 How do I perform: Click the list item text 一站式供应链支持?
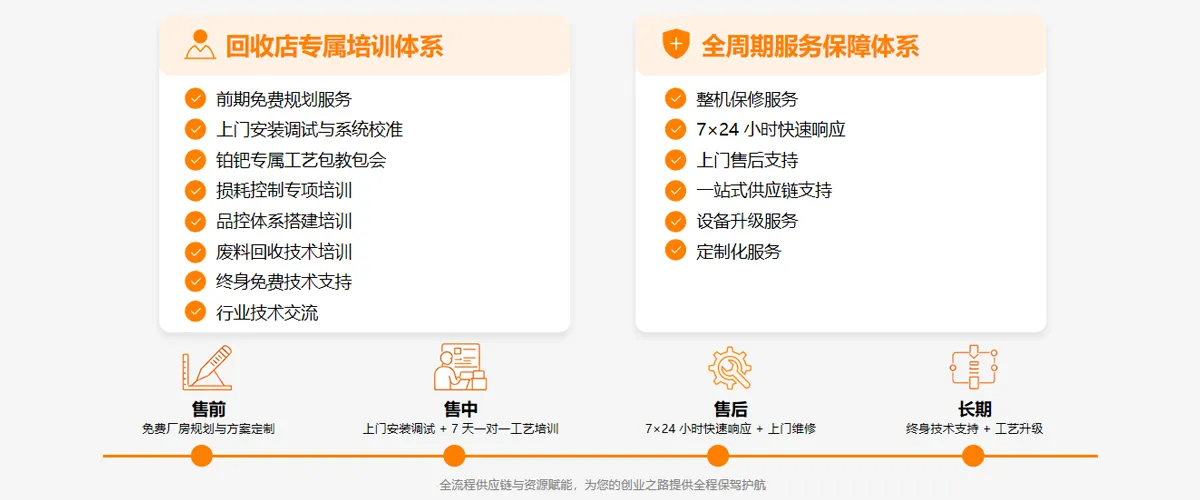(764, 191)
